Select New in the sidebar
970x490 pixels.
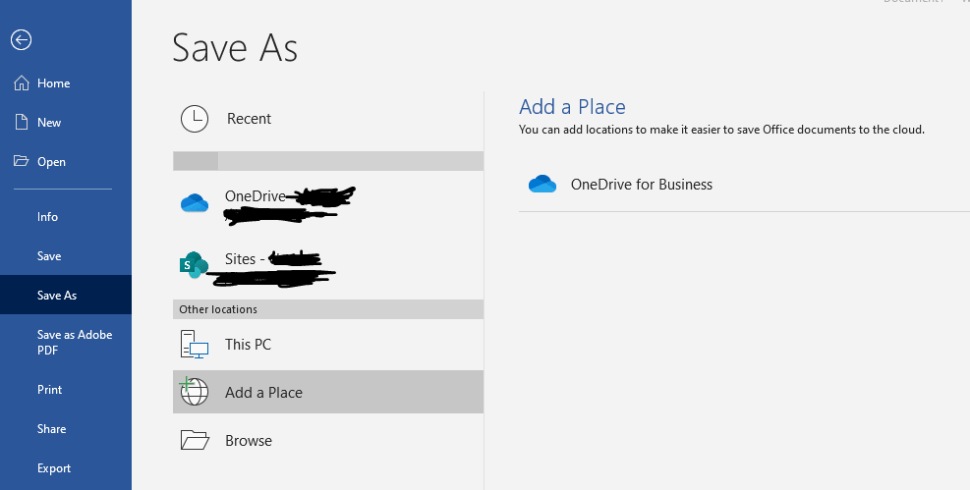(x=66, y=122)
